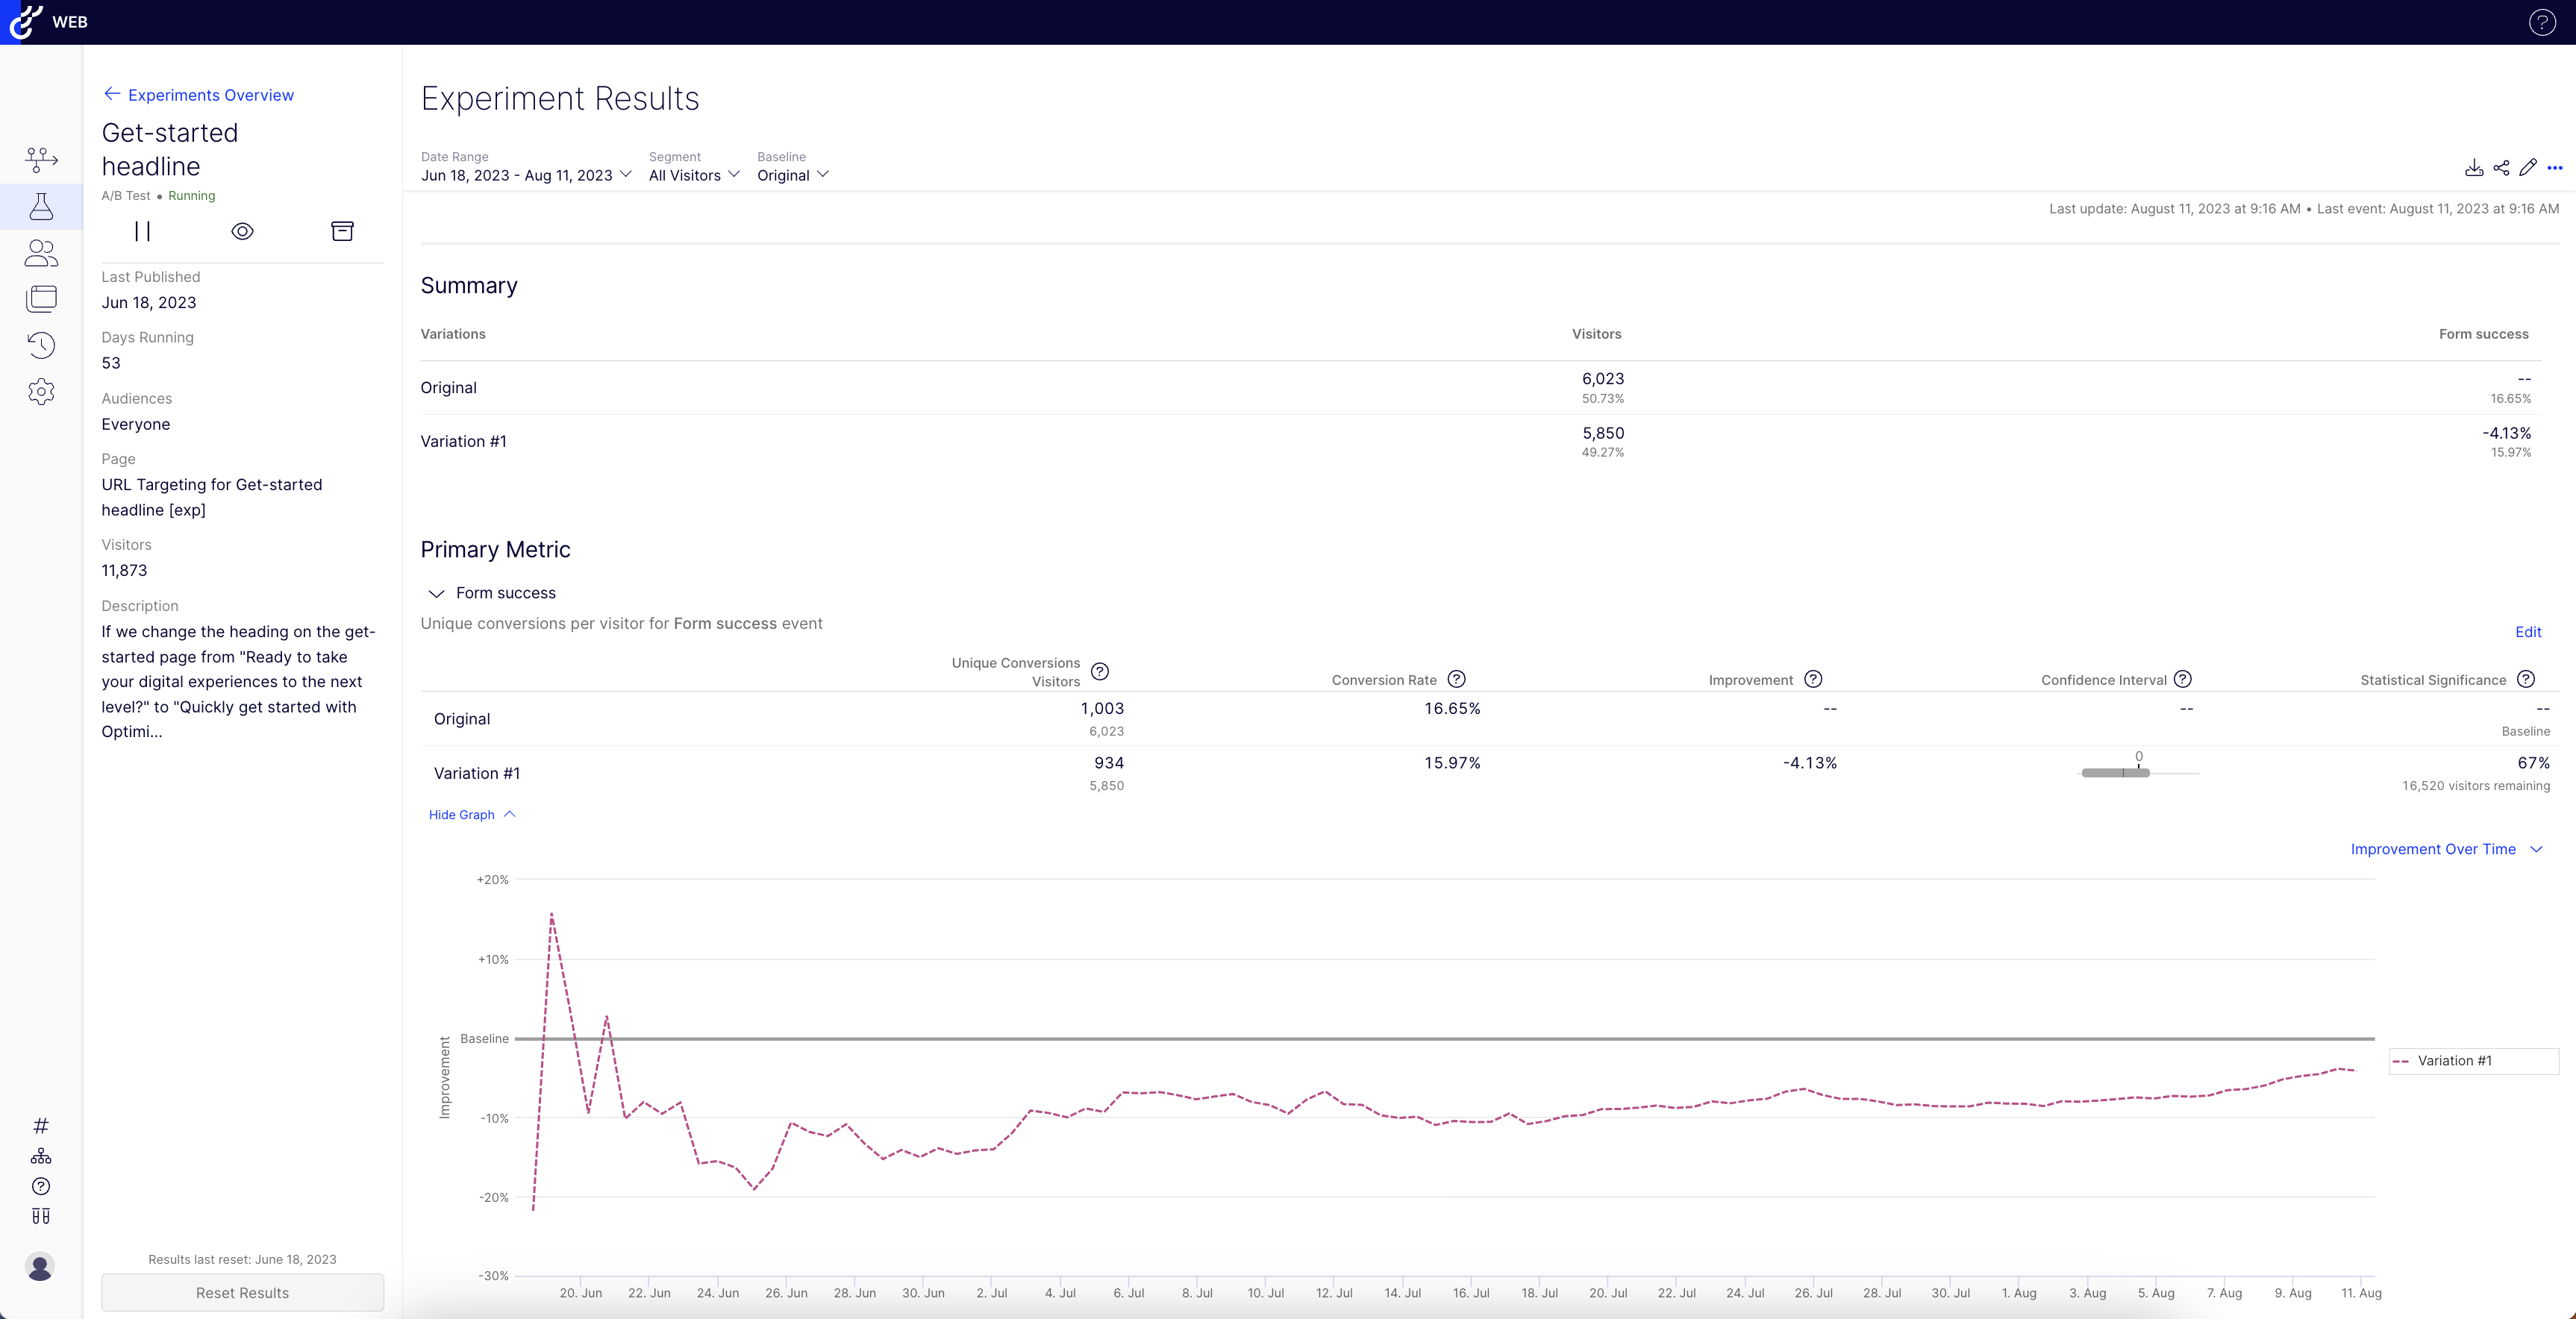Download the experiment results report

pyautogui.click(x=2474, y=167)
